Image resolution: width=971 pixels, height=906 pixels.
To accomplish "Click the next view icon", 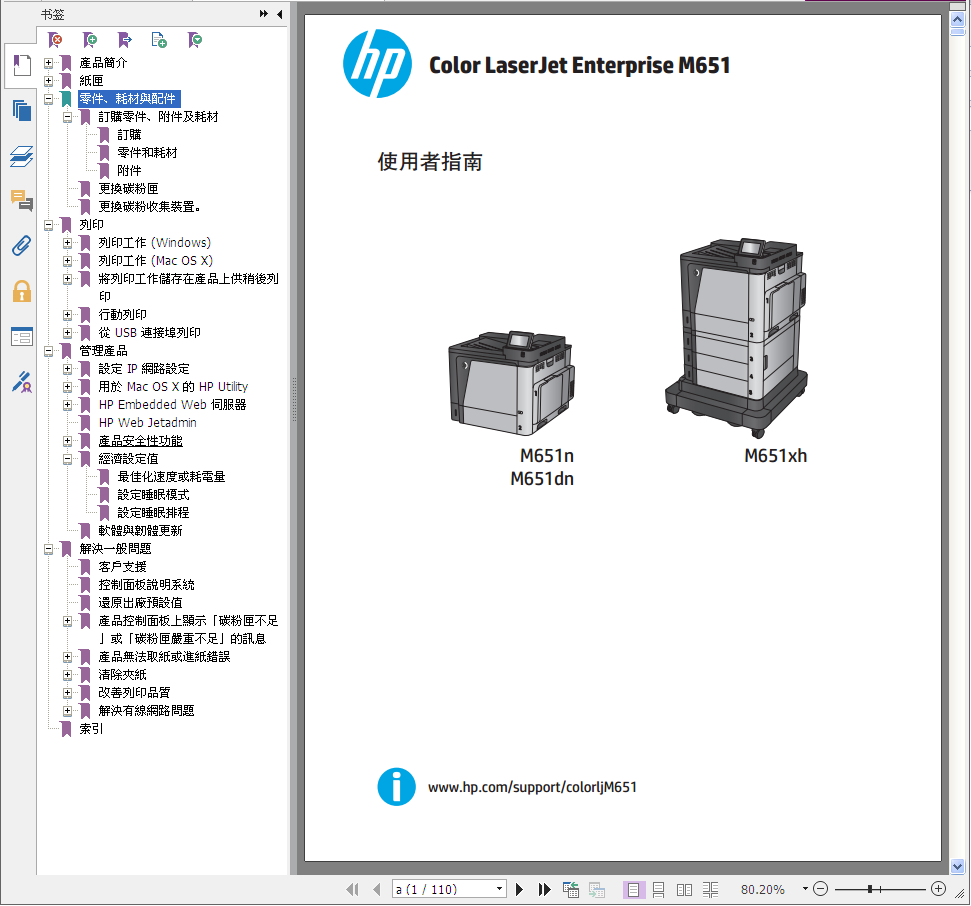I will tap(596, 890).
